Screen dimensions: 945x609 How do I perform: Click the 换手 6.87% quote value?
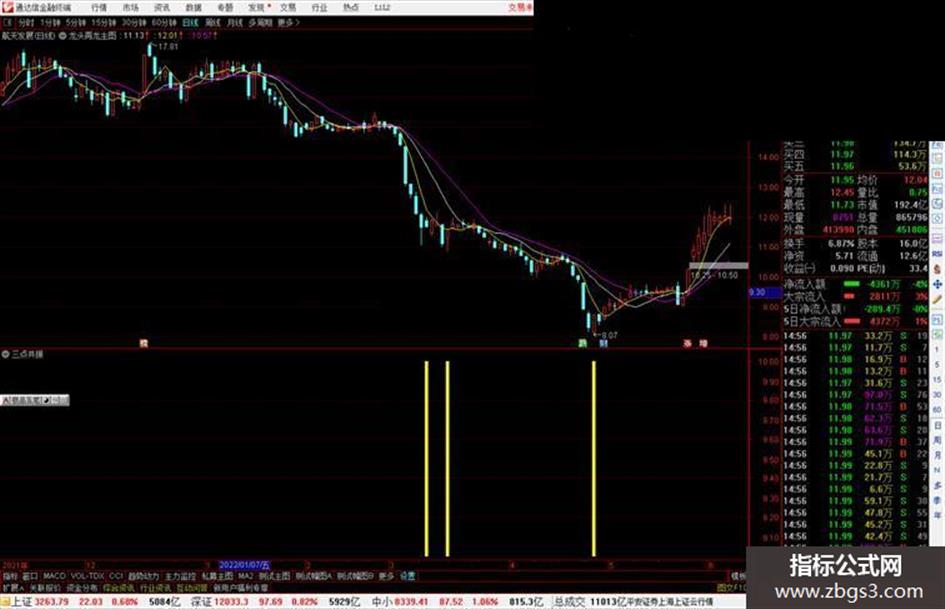tap(841, 243)
